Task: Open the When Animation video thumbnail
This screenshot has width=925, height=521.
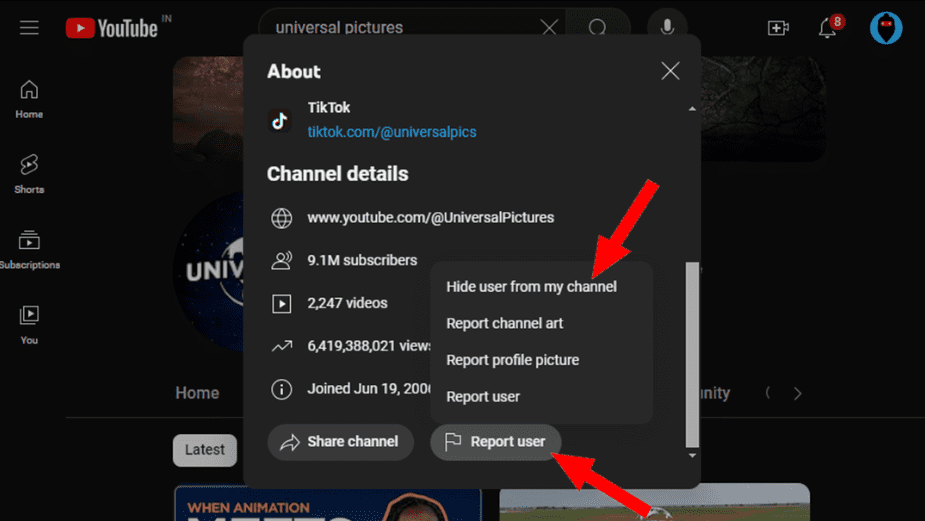Action: [x=328, y=503]
